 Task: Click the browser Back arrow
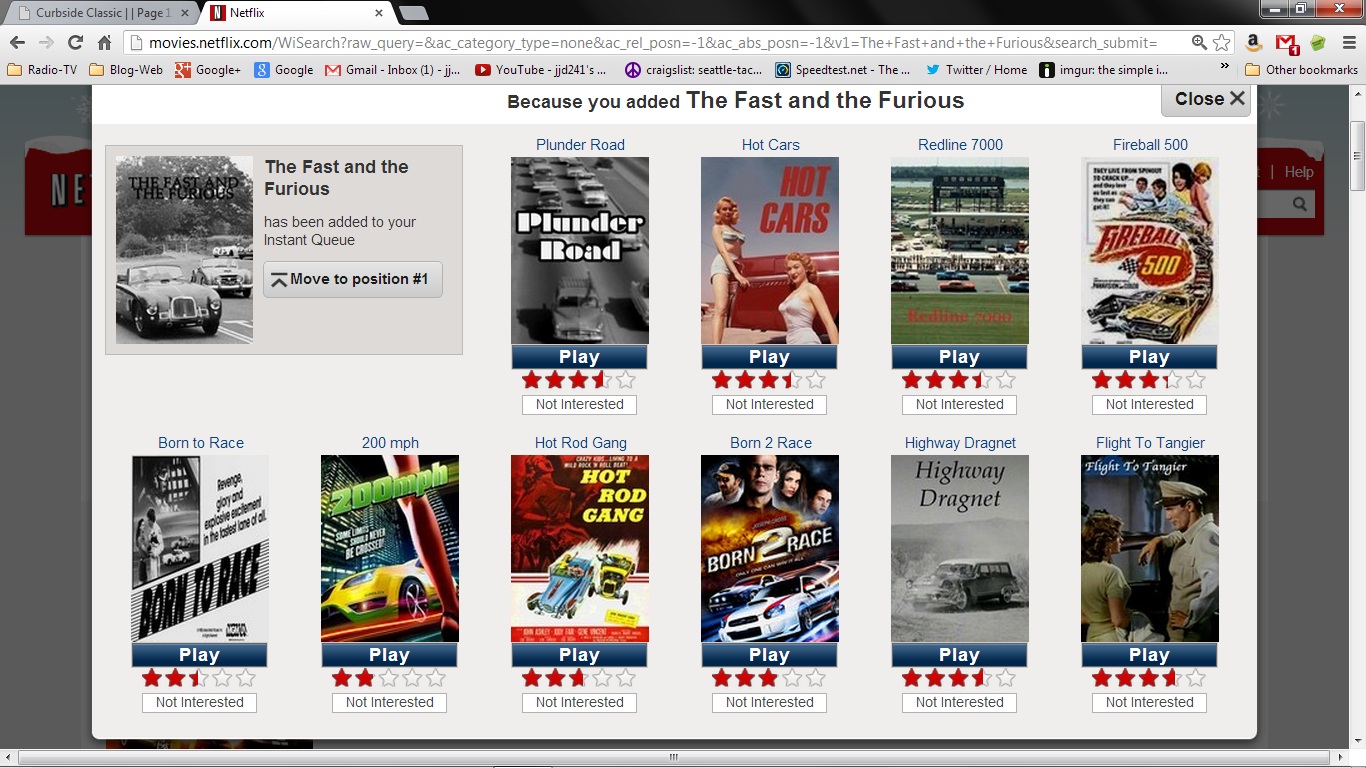coord(17,42)
